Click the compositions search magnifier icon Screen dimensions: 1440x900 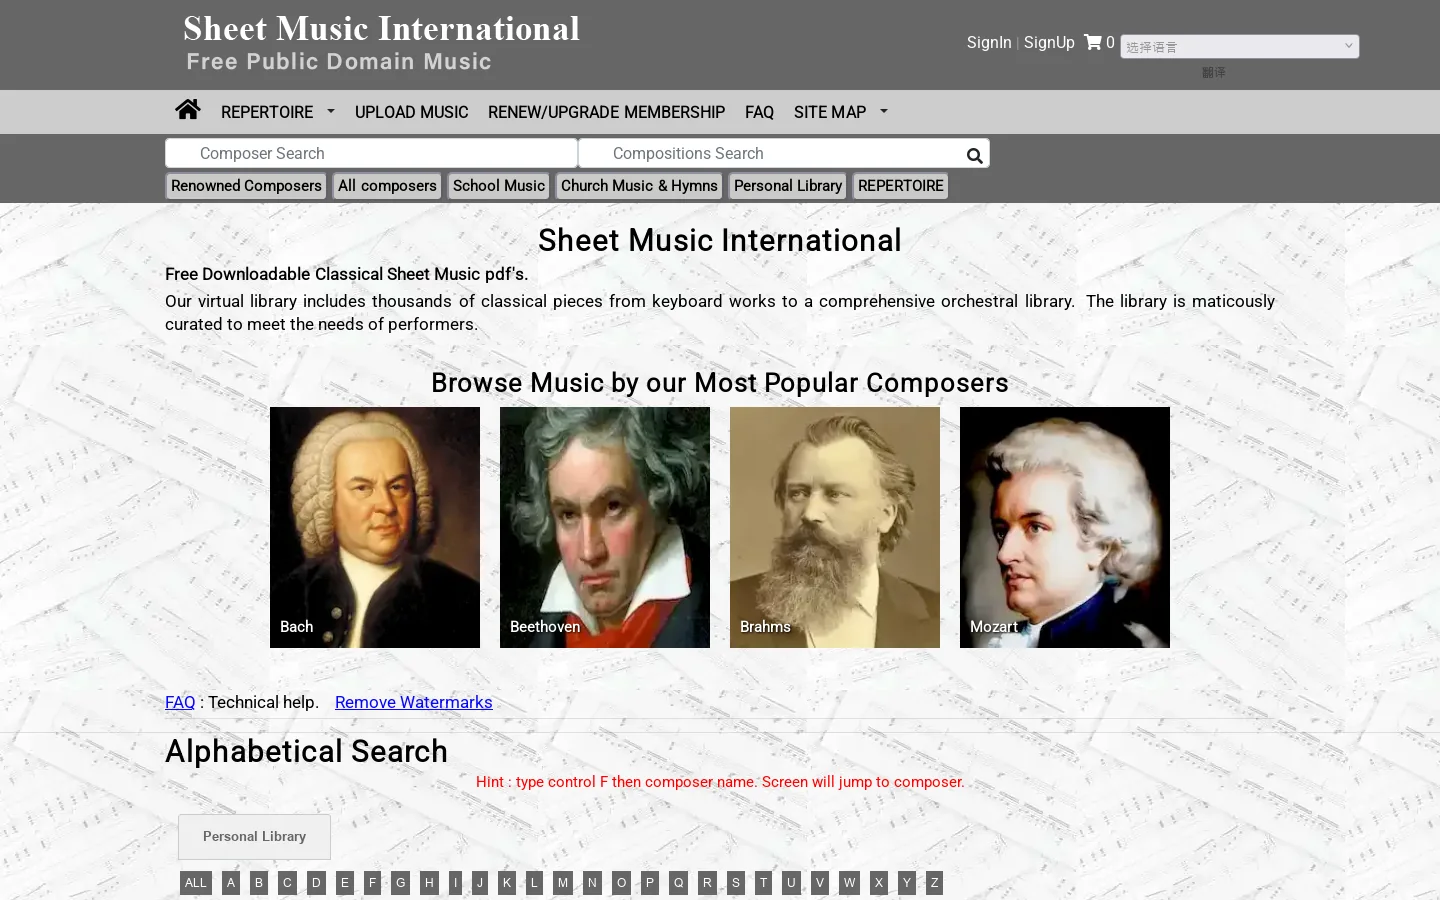(x=974, y=155)
